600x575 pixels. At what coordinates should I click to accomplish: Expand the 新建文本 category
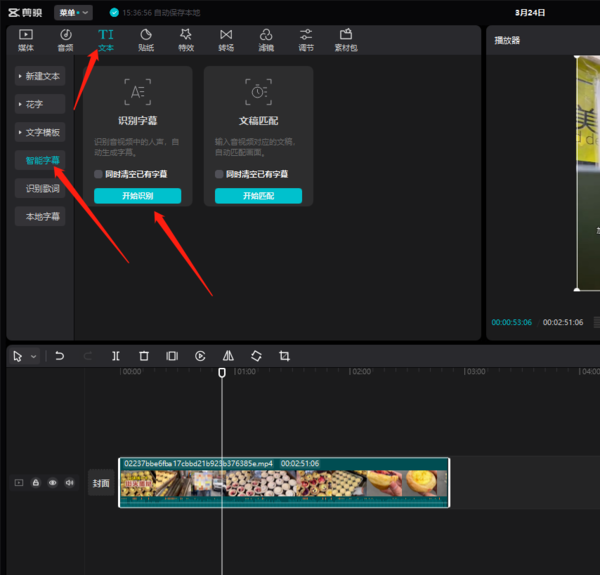click(x=40, y=76)
